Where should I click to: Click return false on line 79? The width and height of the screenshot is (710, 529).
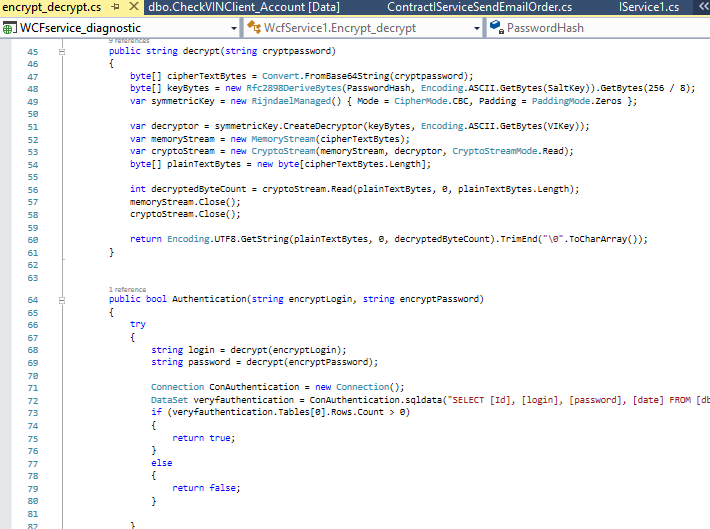click(x=206, y=488)
